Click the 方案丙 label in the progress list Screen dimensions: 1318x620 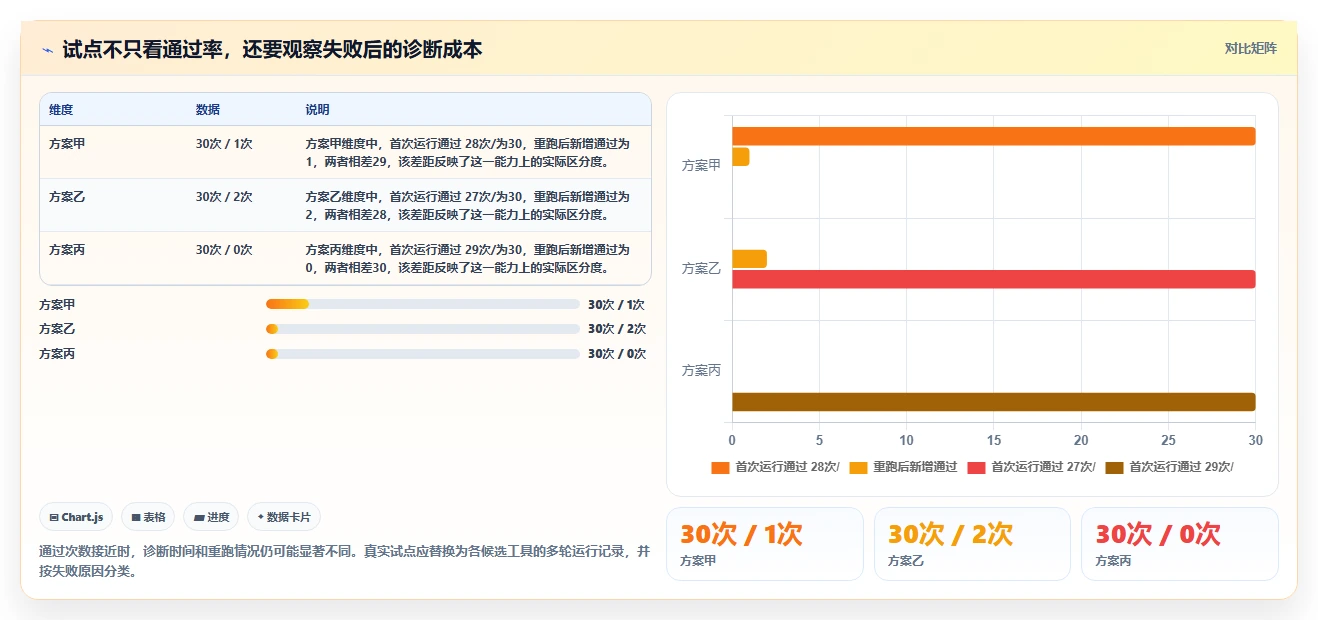point(57,354)
